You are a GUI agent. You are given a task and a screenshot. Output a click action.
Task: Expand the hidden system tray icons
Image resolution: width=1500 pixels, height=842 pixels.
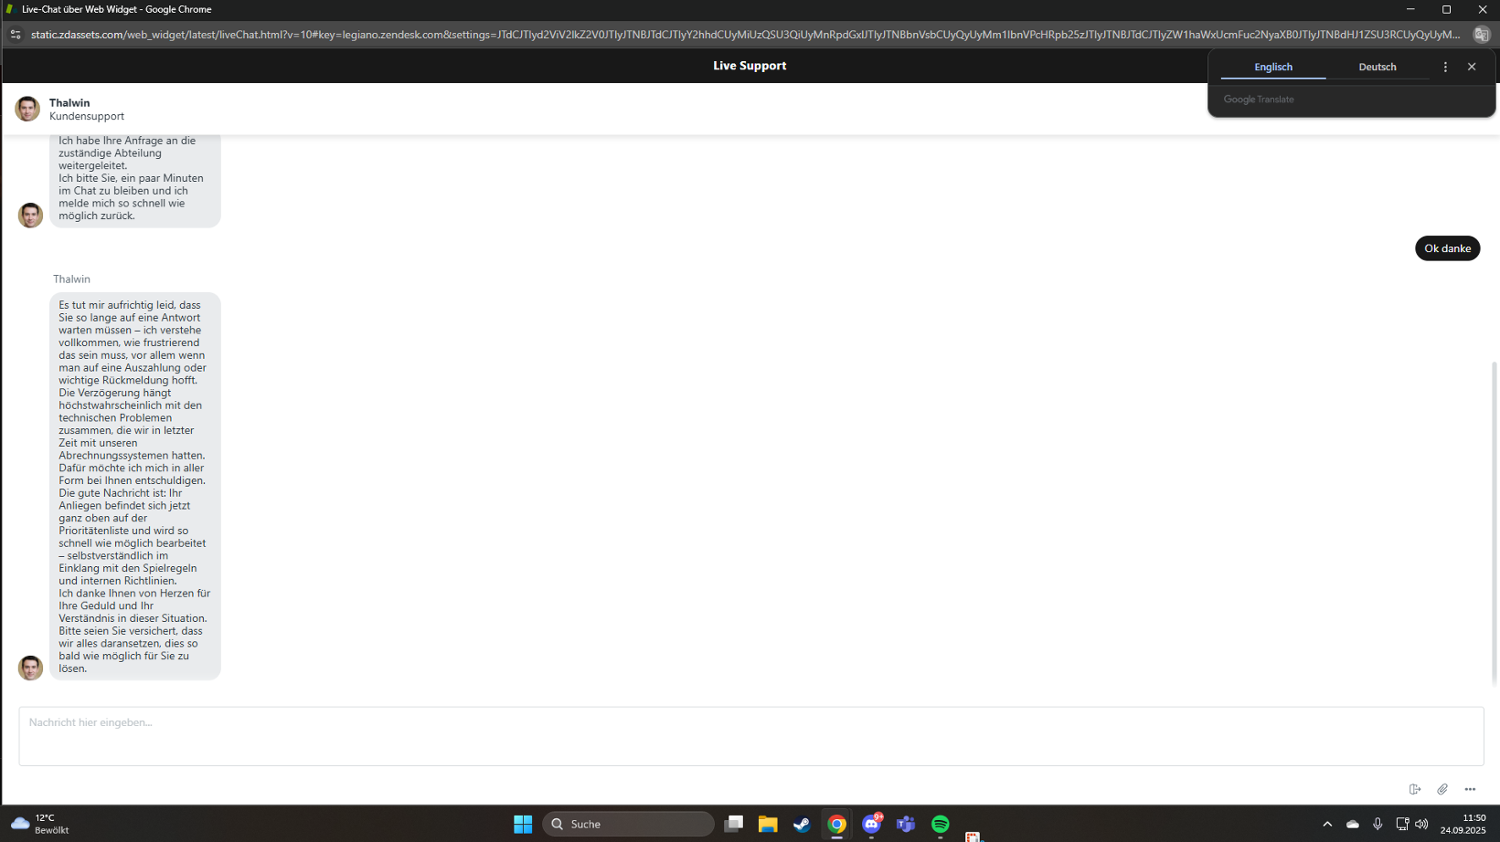[x=1327, y=824]
